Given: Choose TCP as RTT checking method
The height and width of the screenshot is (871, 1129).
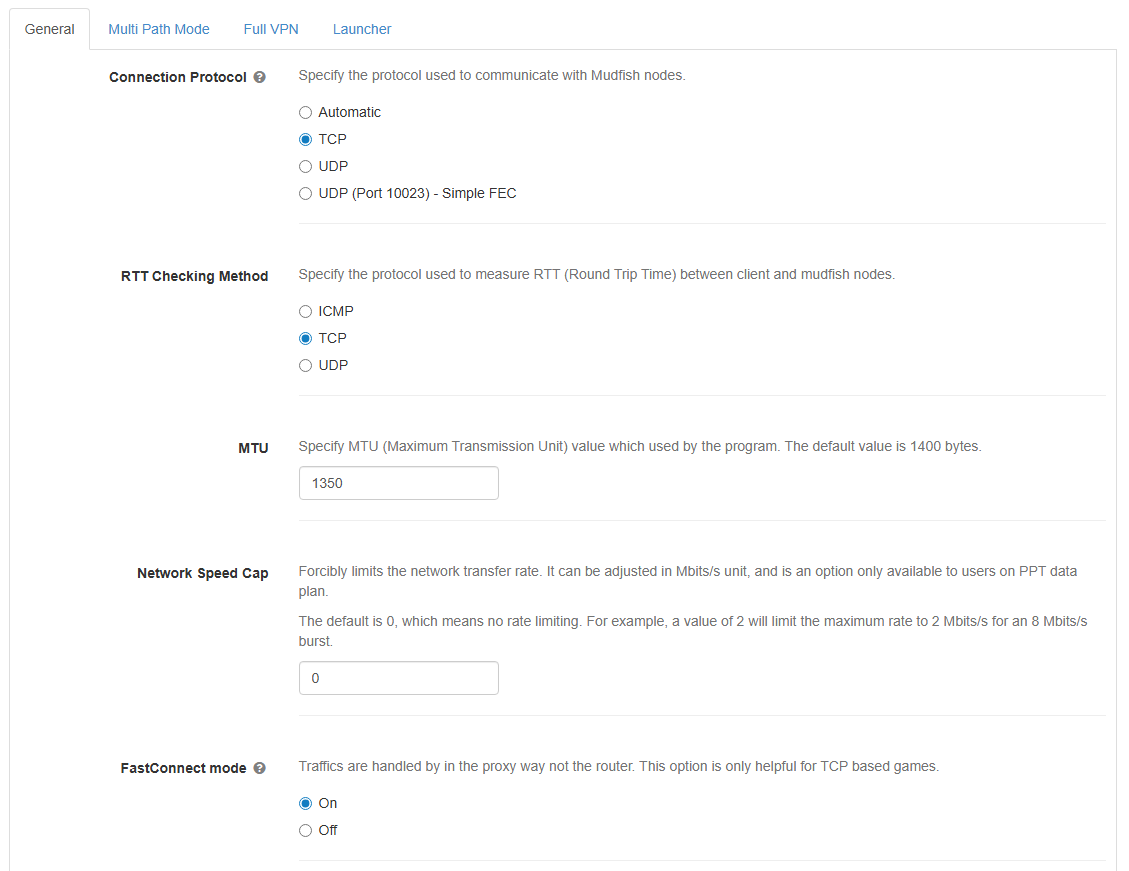Looking at the screenshot, I should click(x=305, y=338).
